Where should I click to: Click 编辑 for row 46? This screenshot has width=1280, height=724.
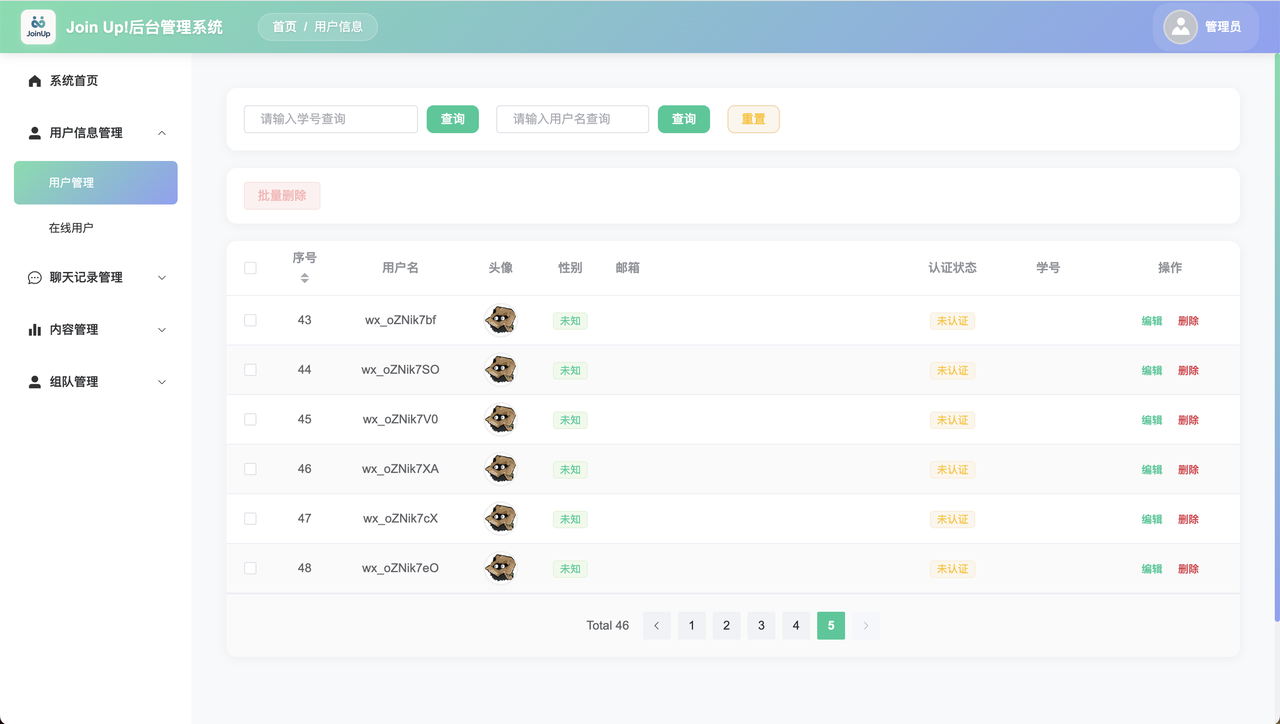(1152, 470)
